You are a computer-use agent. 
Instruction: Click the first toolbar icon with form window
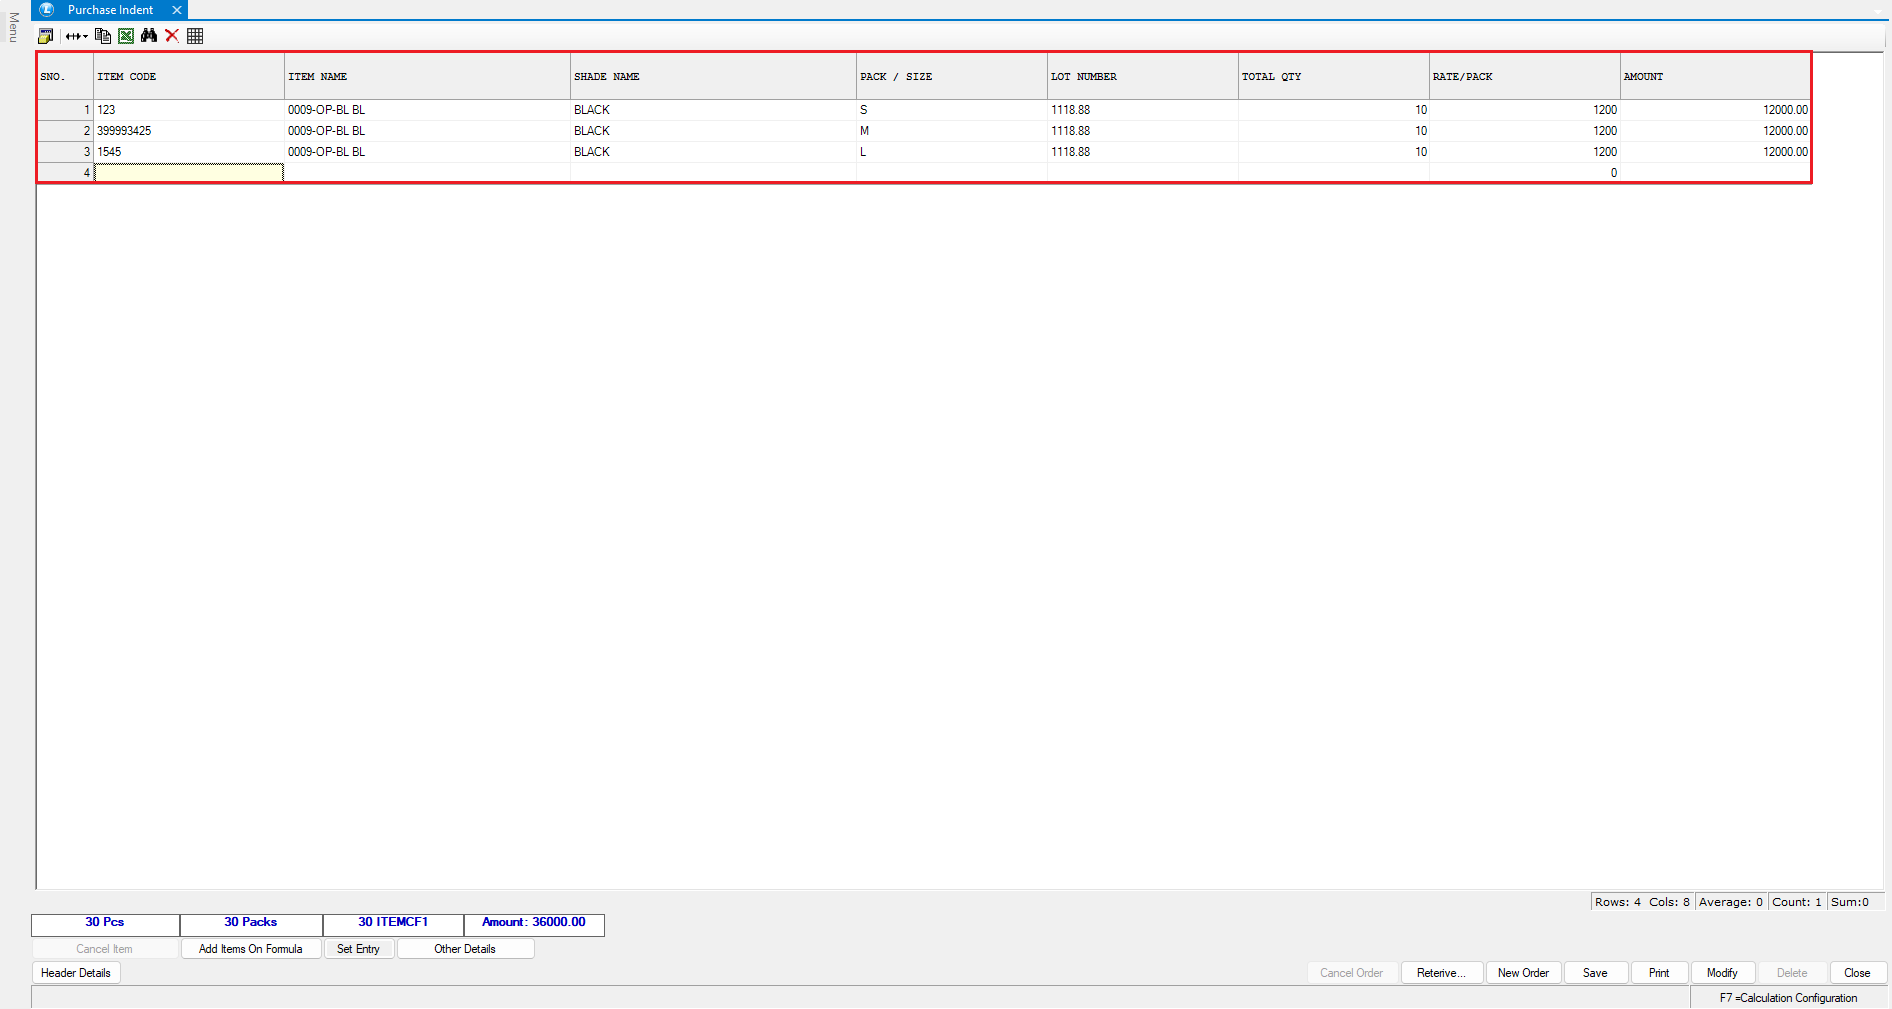45,36
